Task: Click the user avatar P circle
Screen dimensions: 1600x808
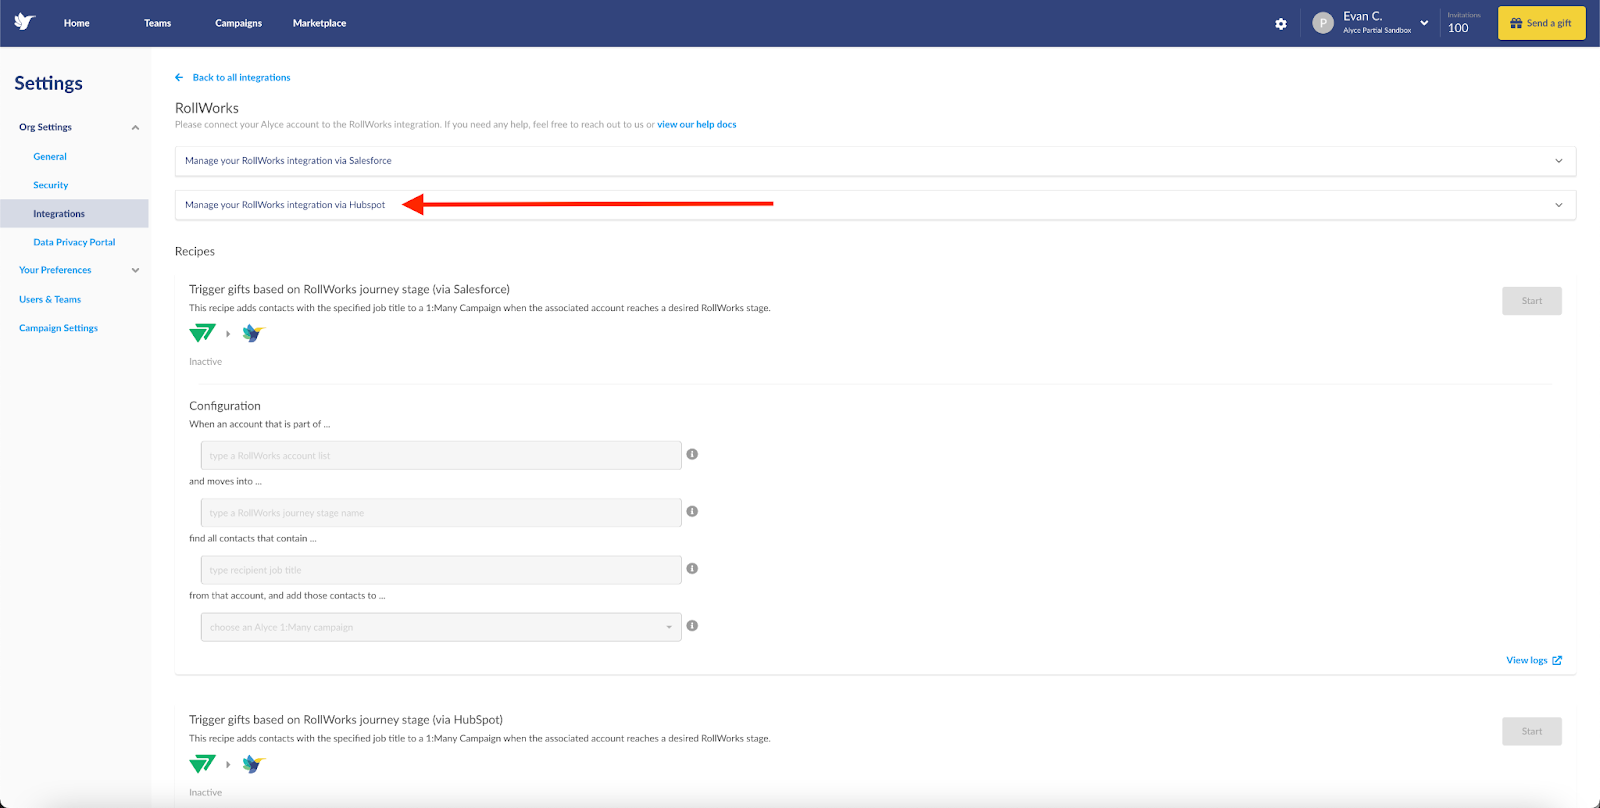Action: (1323, 23)
